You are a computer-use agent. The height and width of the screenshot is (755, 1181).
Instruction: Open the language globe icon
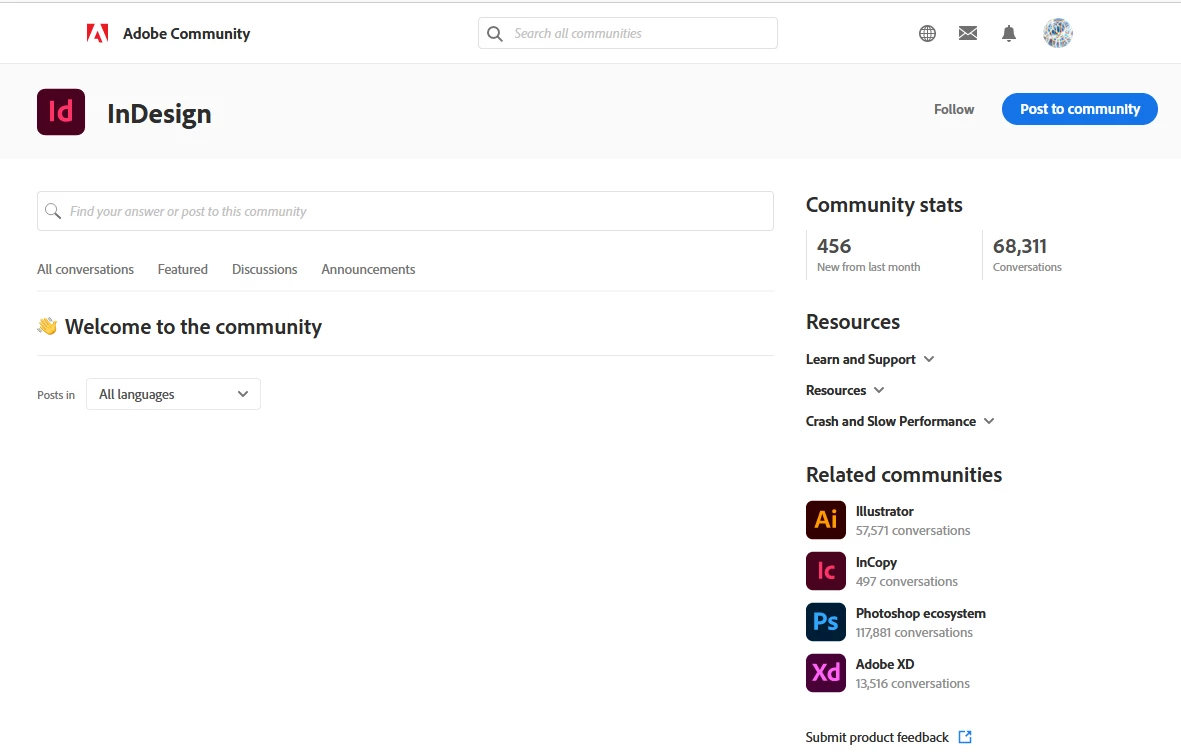coord(927,33)
